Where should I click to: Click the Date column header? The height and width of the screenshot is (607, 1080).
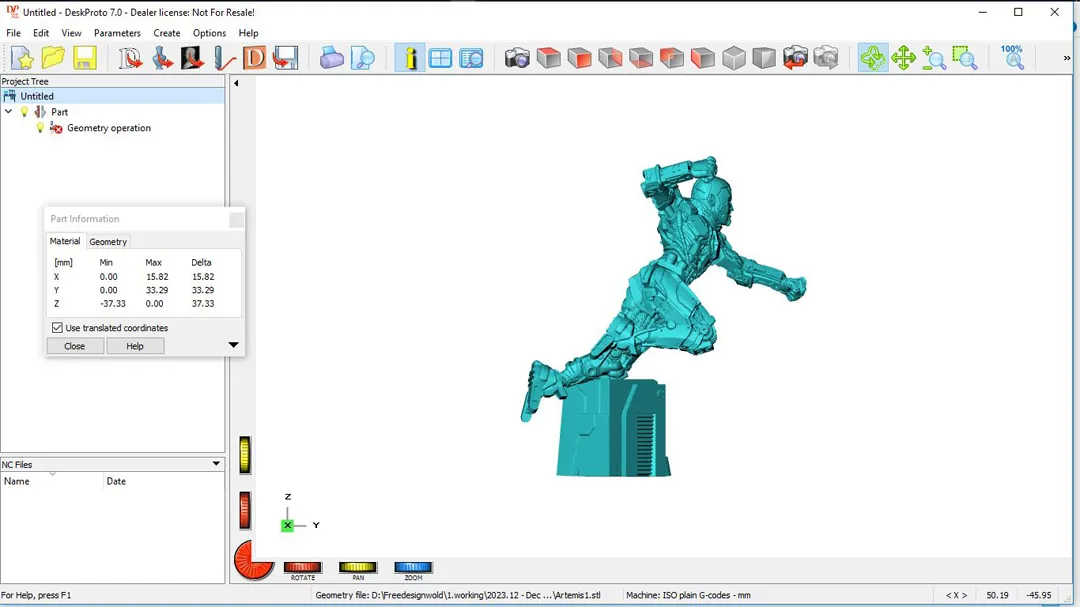point(164,482)
